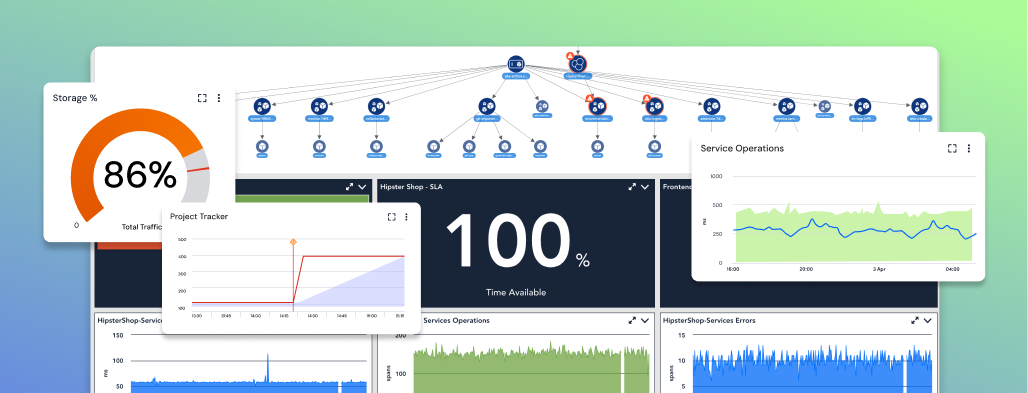
Task: Select the adservice pod node in topology
Action: [x=711, y=106]
